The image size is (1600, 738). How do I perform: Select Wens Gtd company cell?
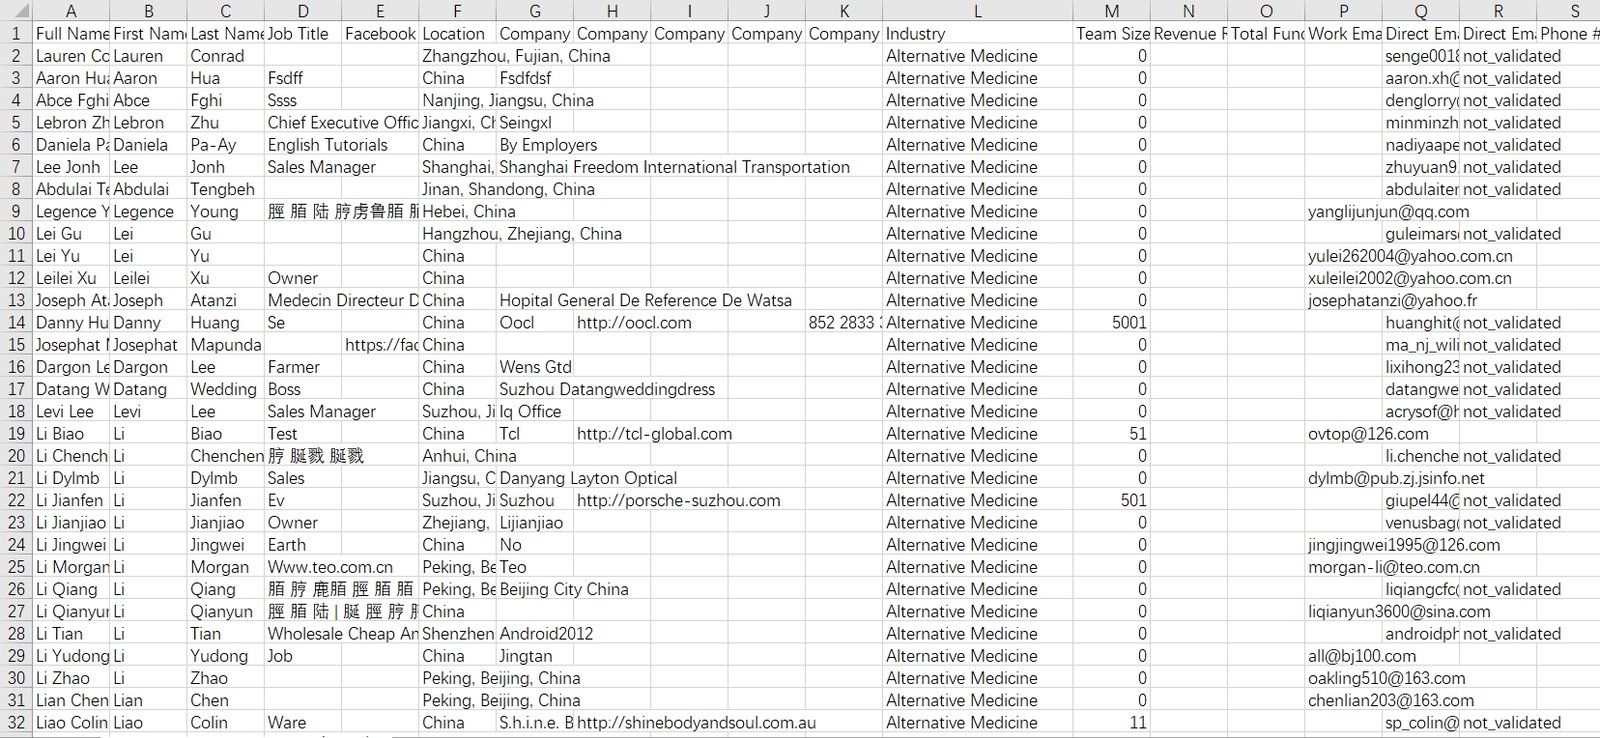(x=534, y=367)
